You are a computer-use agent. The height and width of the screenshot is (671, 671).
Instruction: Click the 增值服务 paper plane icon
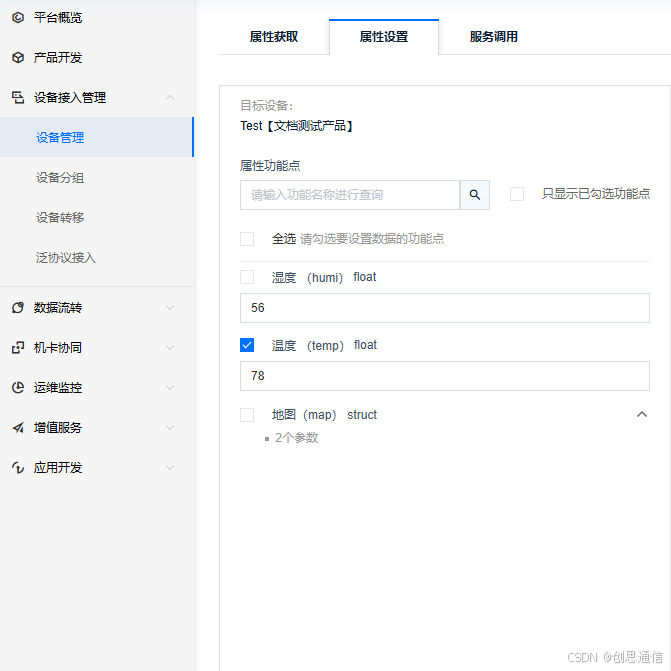pyautogui.click(x=18, y=428)
